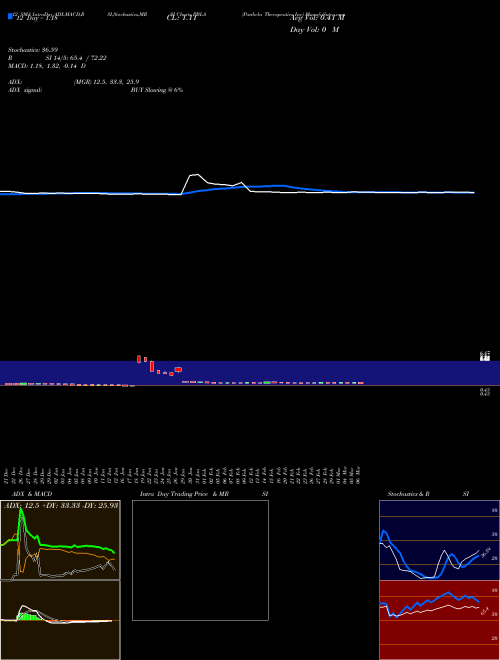Click the 'SI 14/3: 65.4 / 72.22' value
500x660 pixels.
tap(76, 58)
